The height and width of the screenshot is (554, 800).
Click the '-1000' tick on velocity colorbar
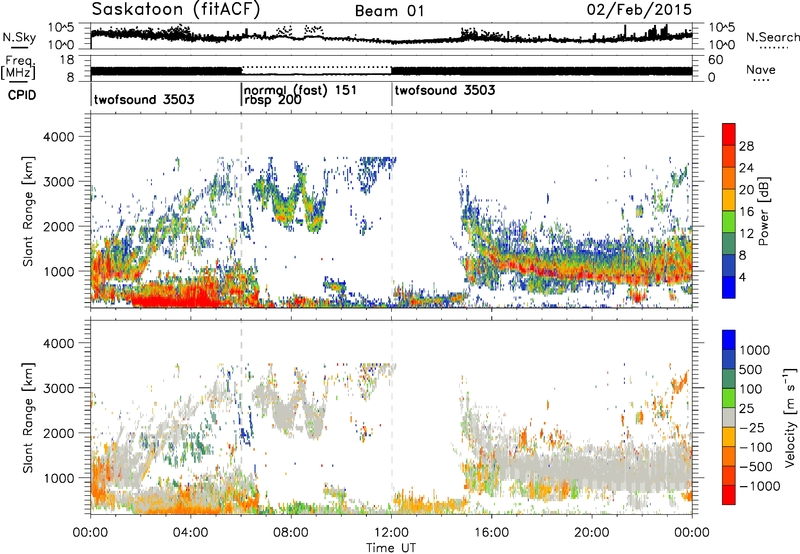(759, 486)
